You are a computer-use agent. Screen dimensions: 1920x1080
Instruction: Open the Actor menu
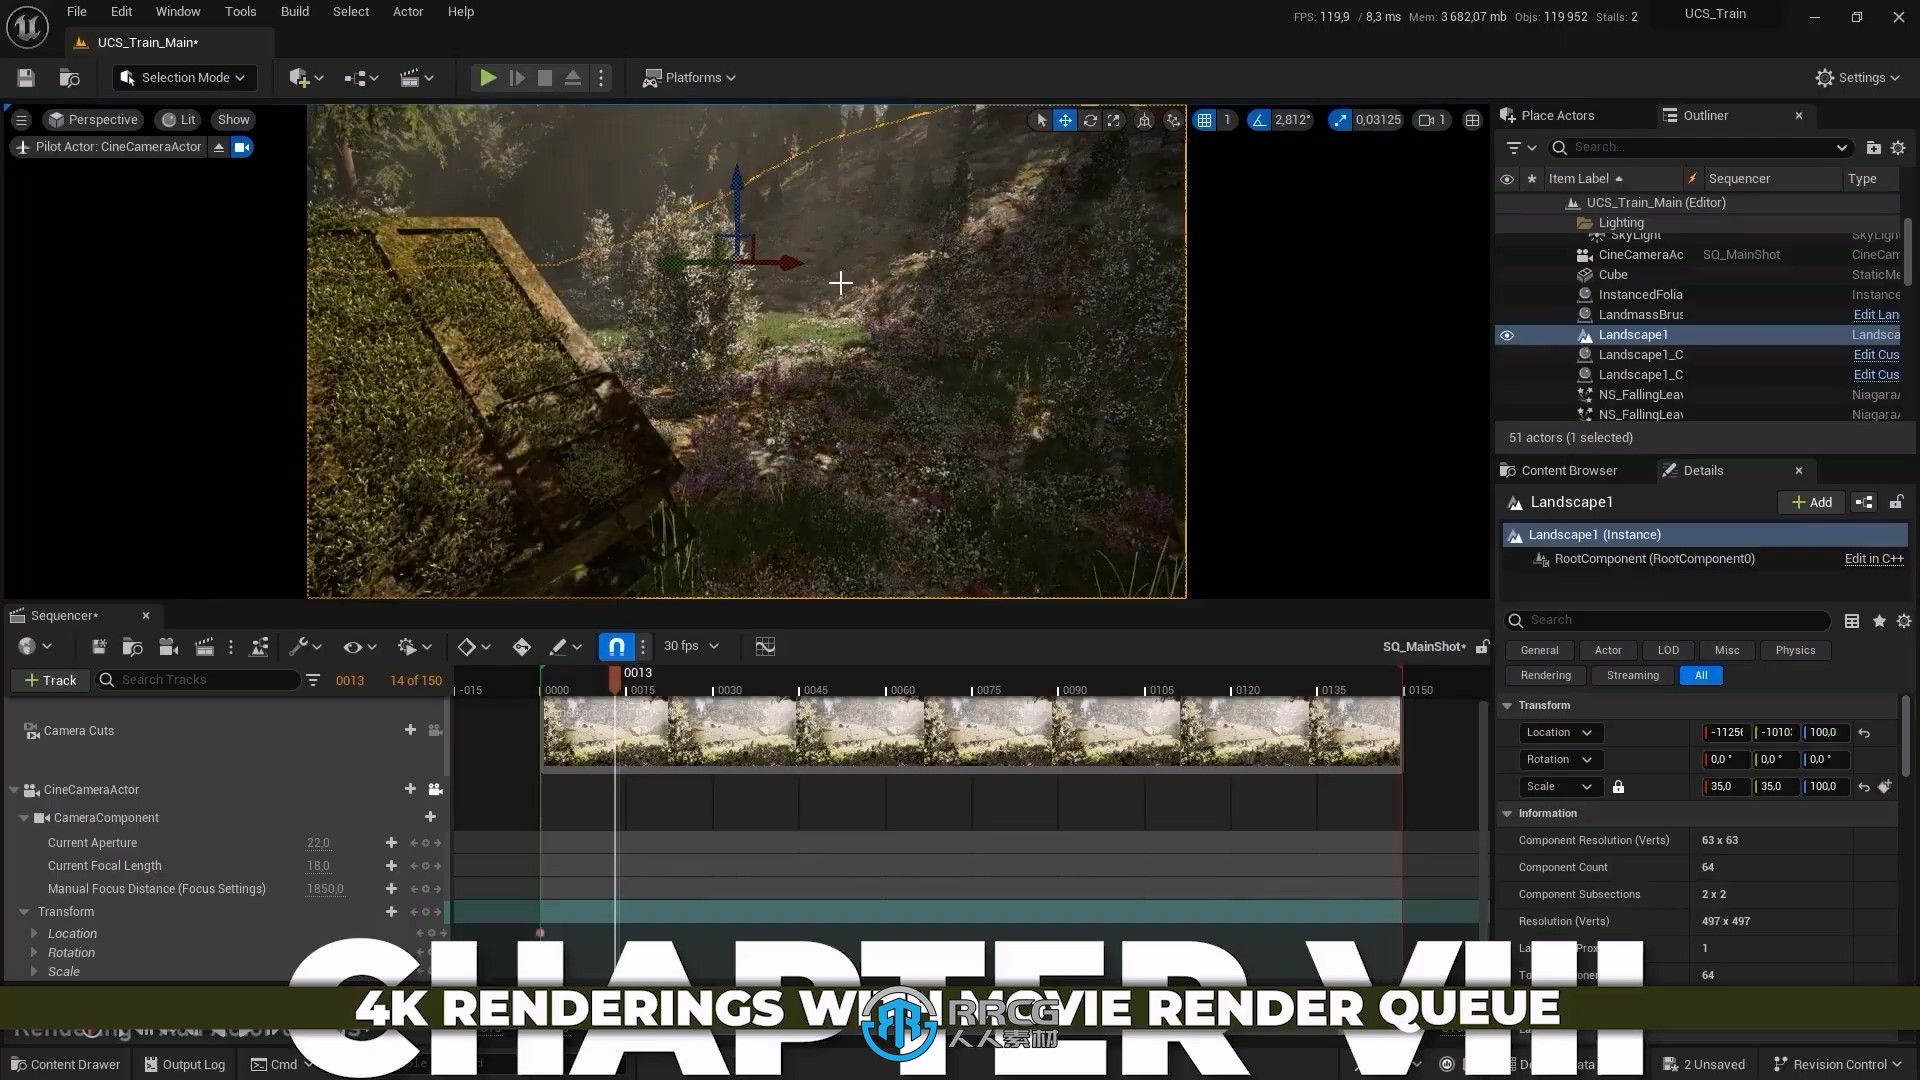[x=408, y=12]
